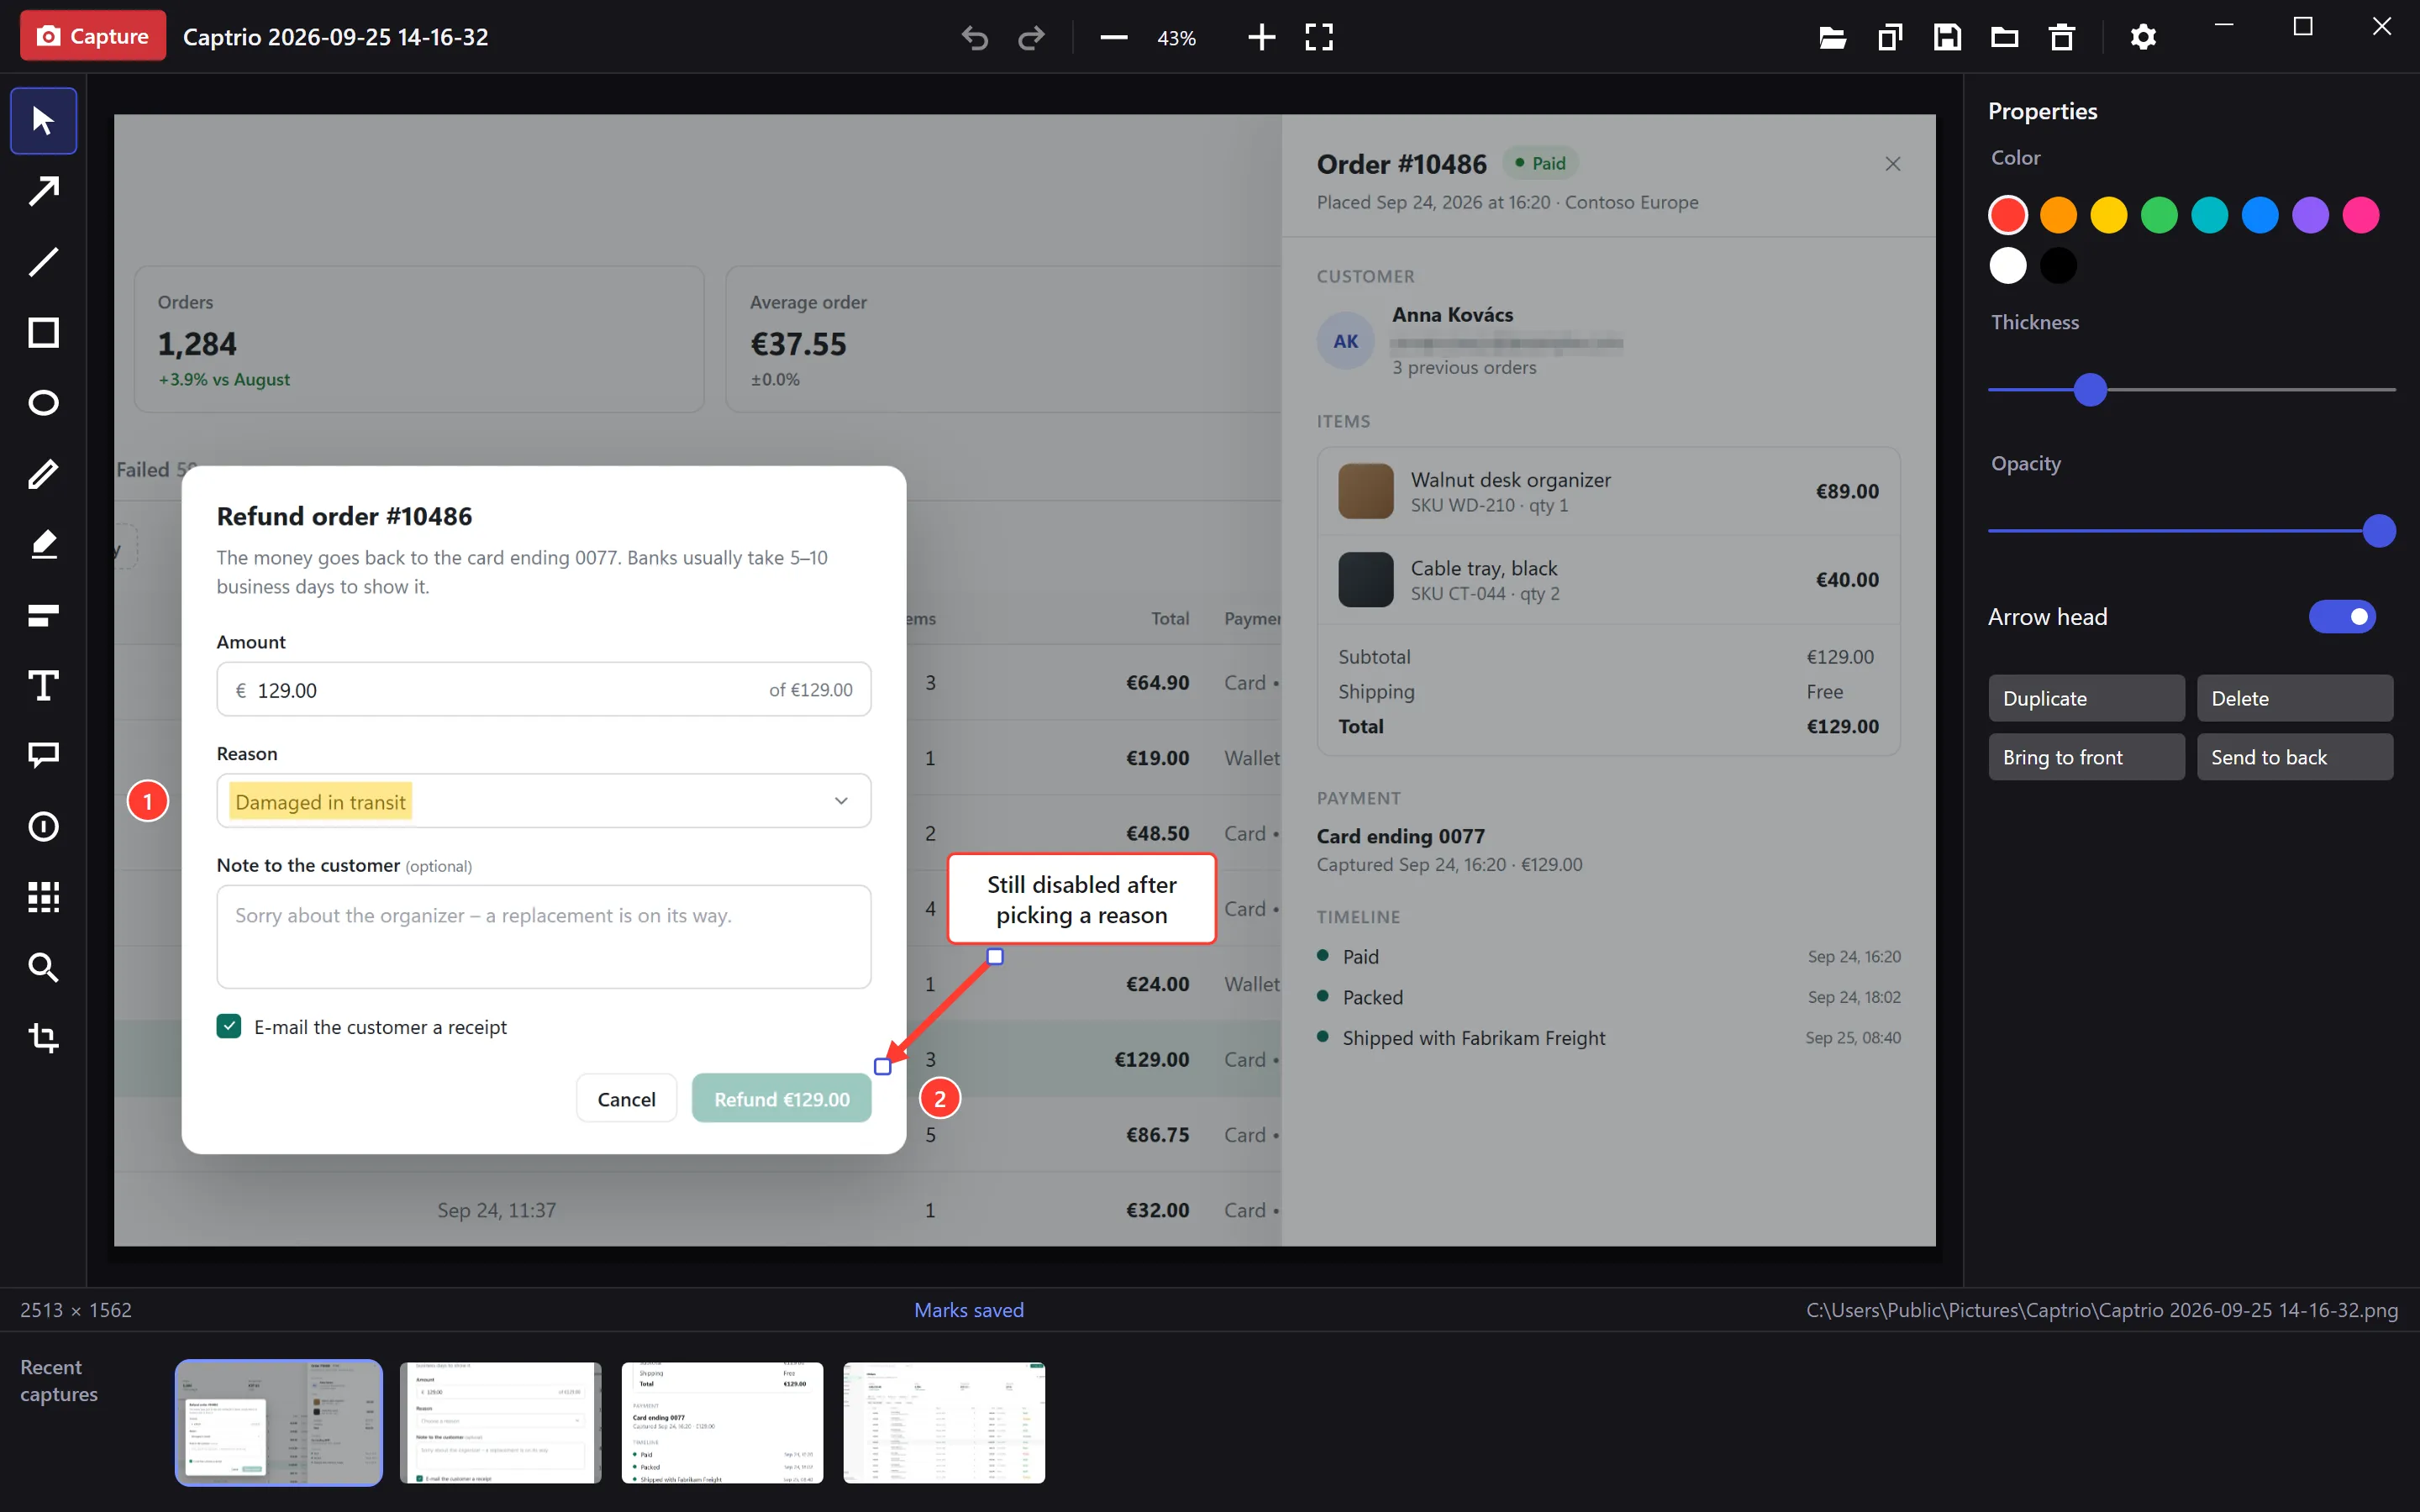This screenshot has width=2420, height=1512.
Task: Select the Rectangle shape tool
Action: click(x=43, y=333)
